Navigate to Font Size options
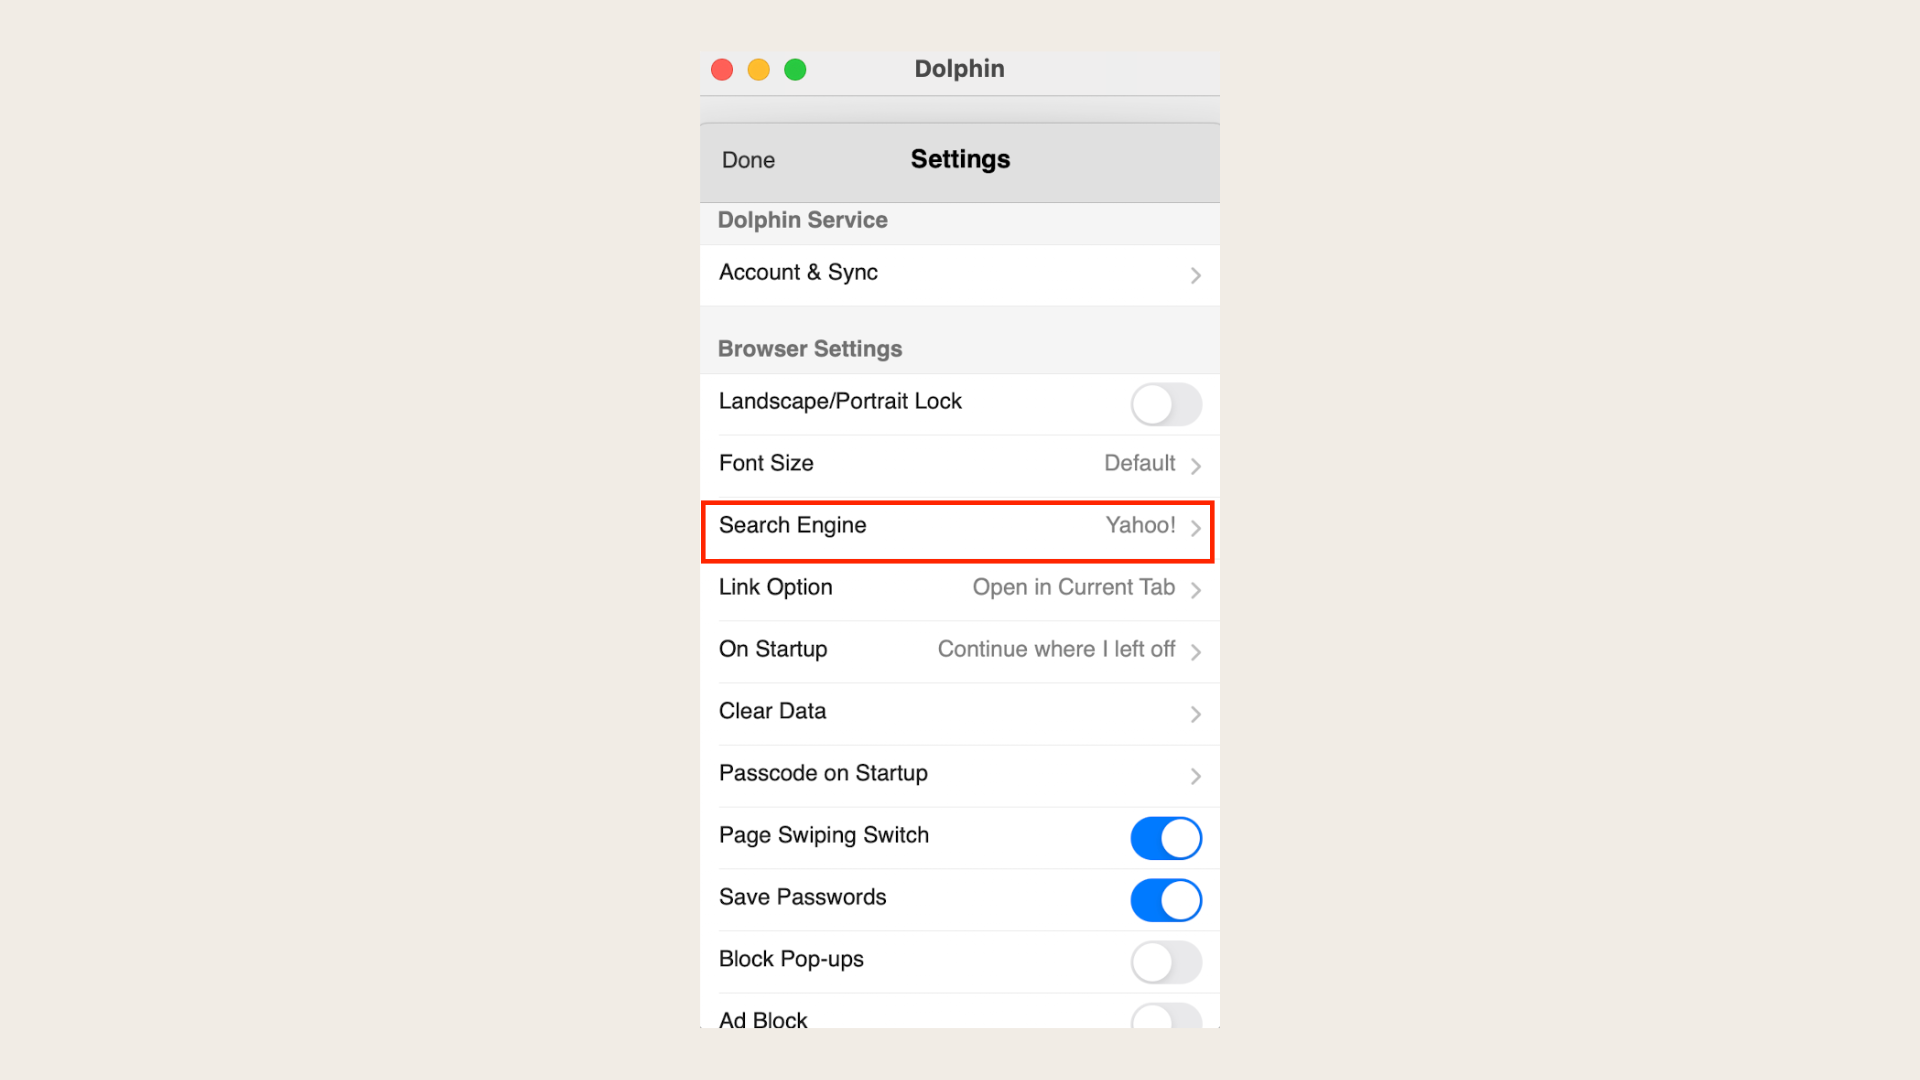Viewport: 1920px width, 1080px height. (960, 463)
